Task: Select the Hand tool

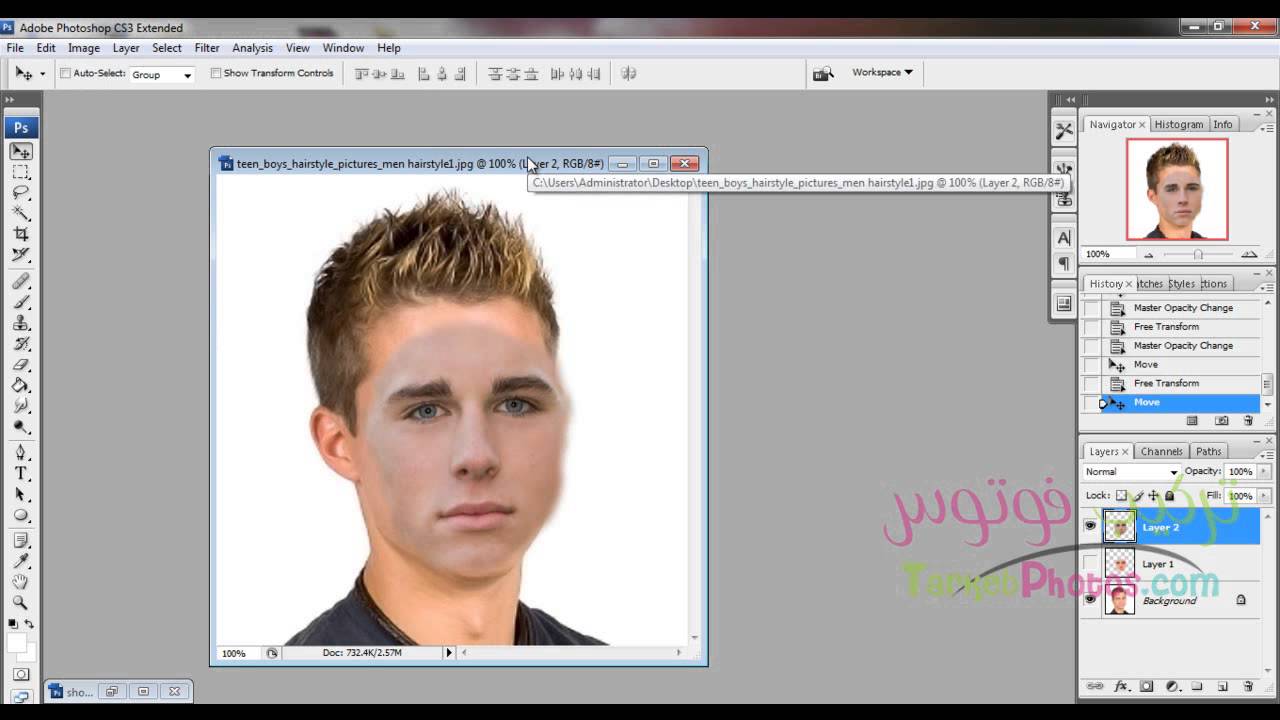Action: pos(21,582)
